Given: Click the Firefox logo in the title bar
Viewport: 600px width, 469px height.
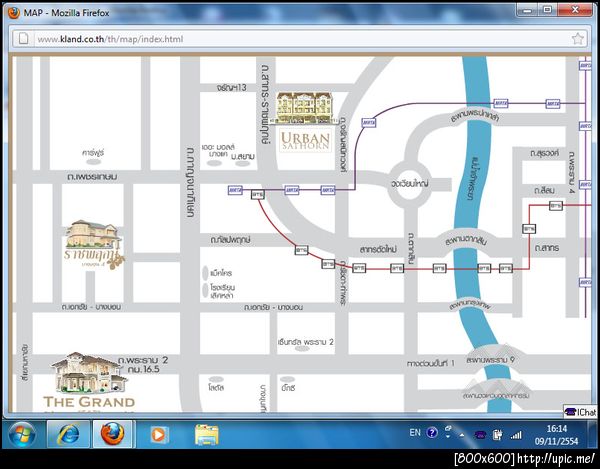Looking at the screenshot, I should click(x=14, y=13).
